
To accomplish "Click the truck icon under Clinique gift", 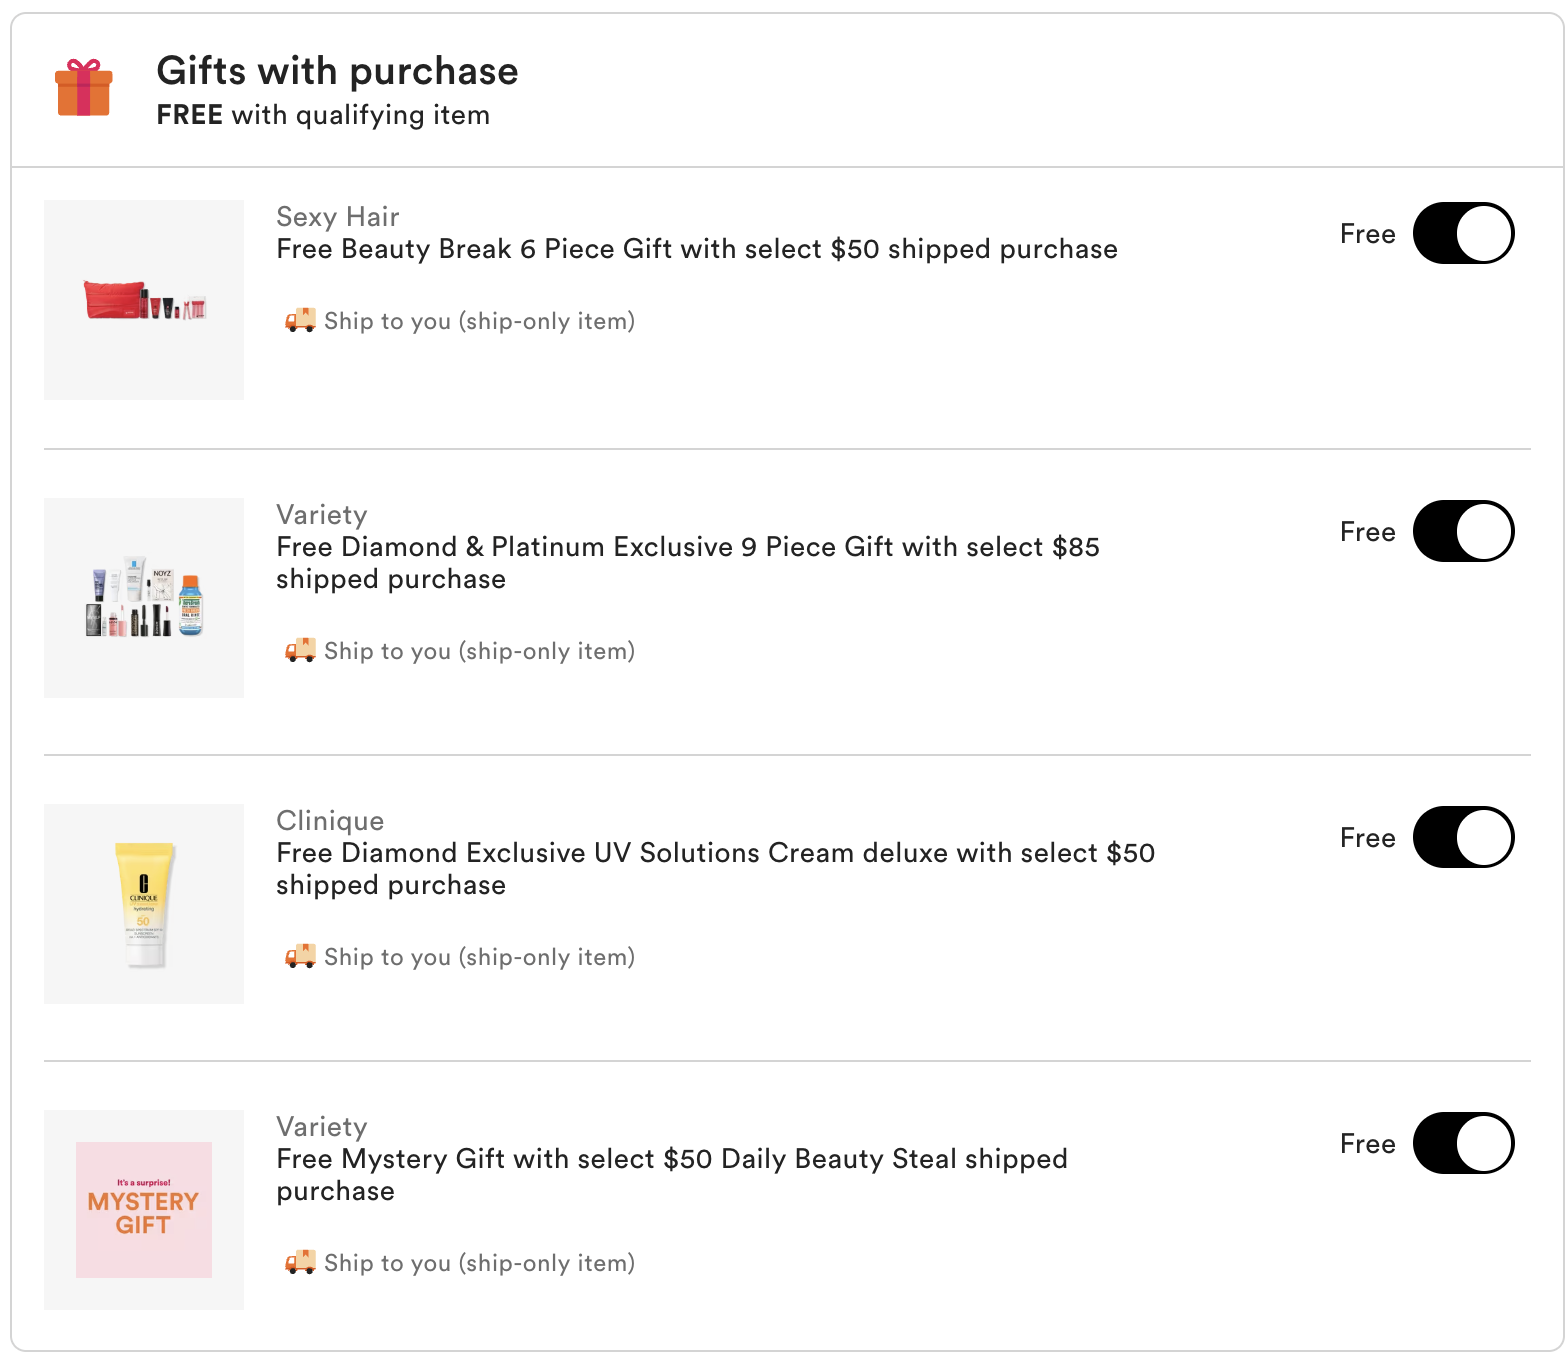I will tap(300, 956).
